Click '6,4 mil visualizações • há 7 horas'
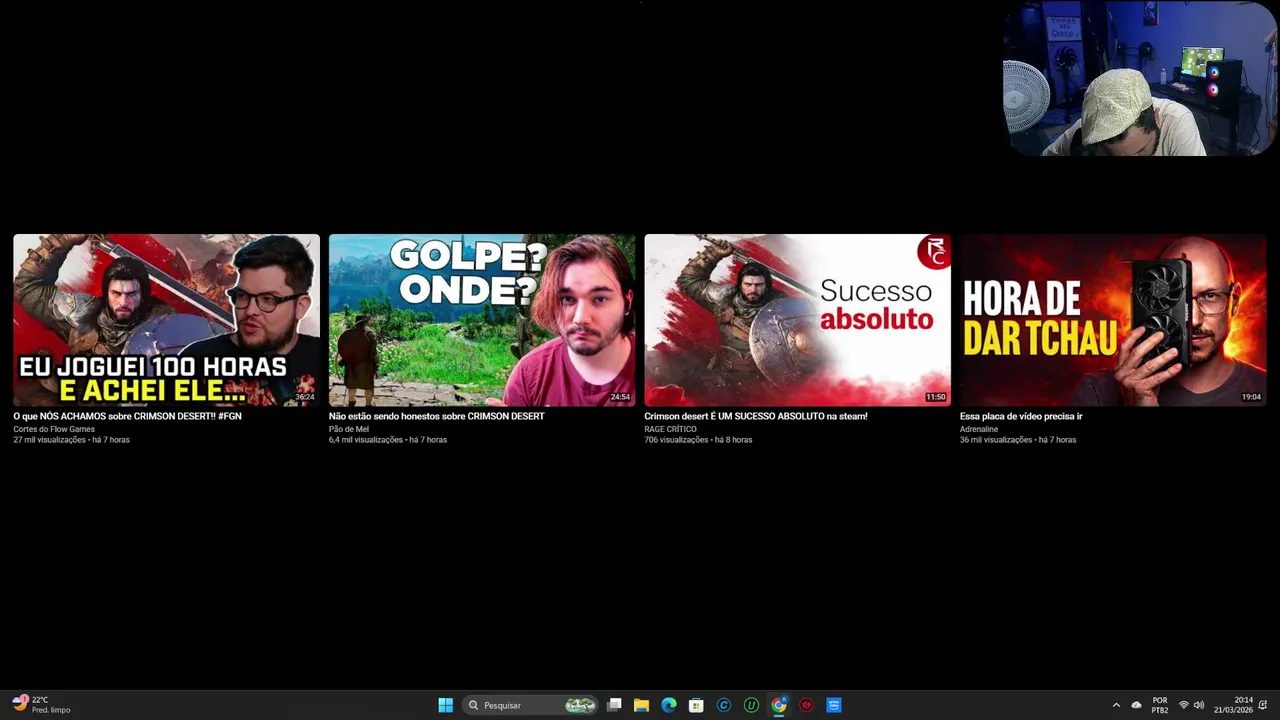 [x=388, y=440]
